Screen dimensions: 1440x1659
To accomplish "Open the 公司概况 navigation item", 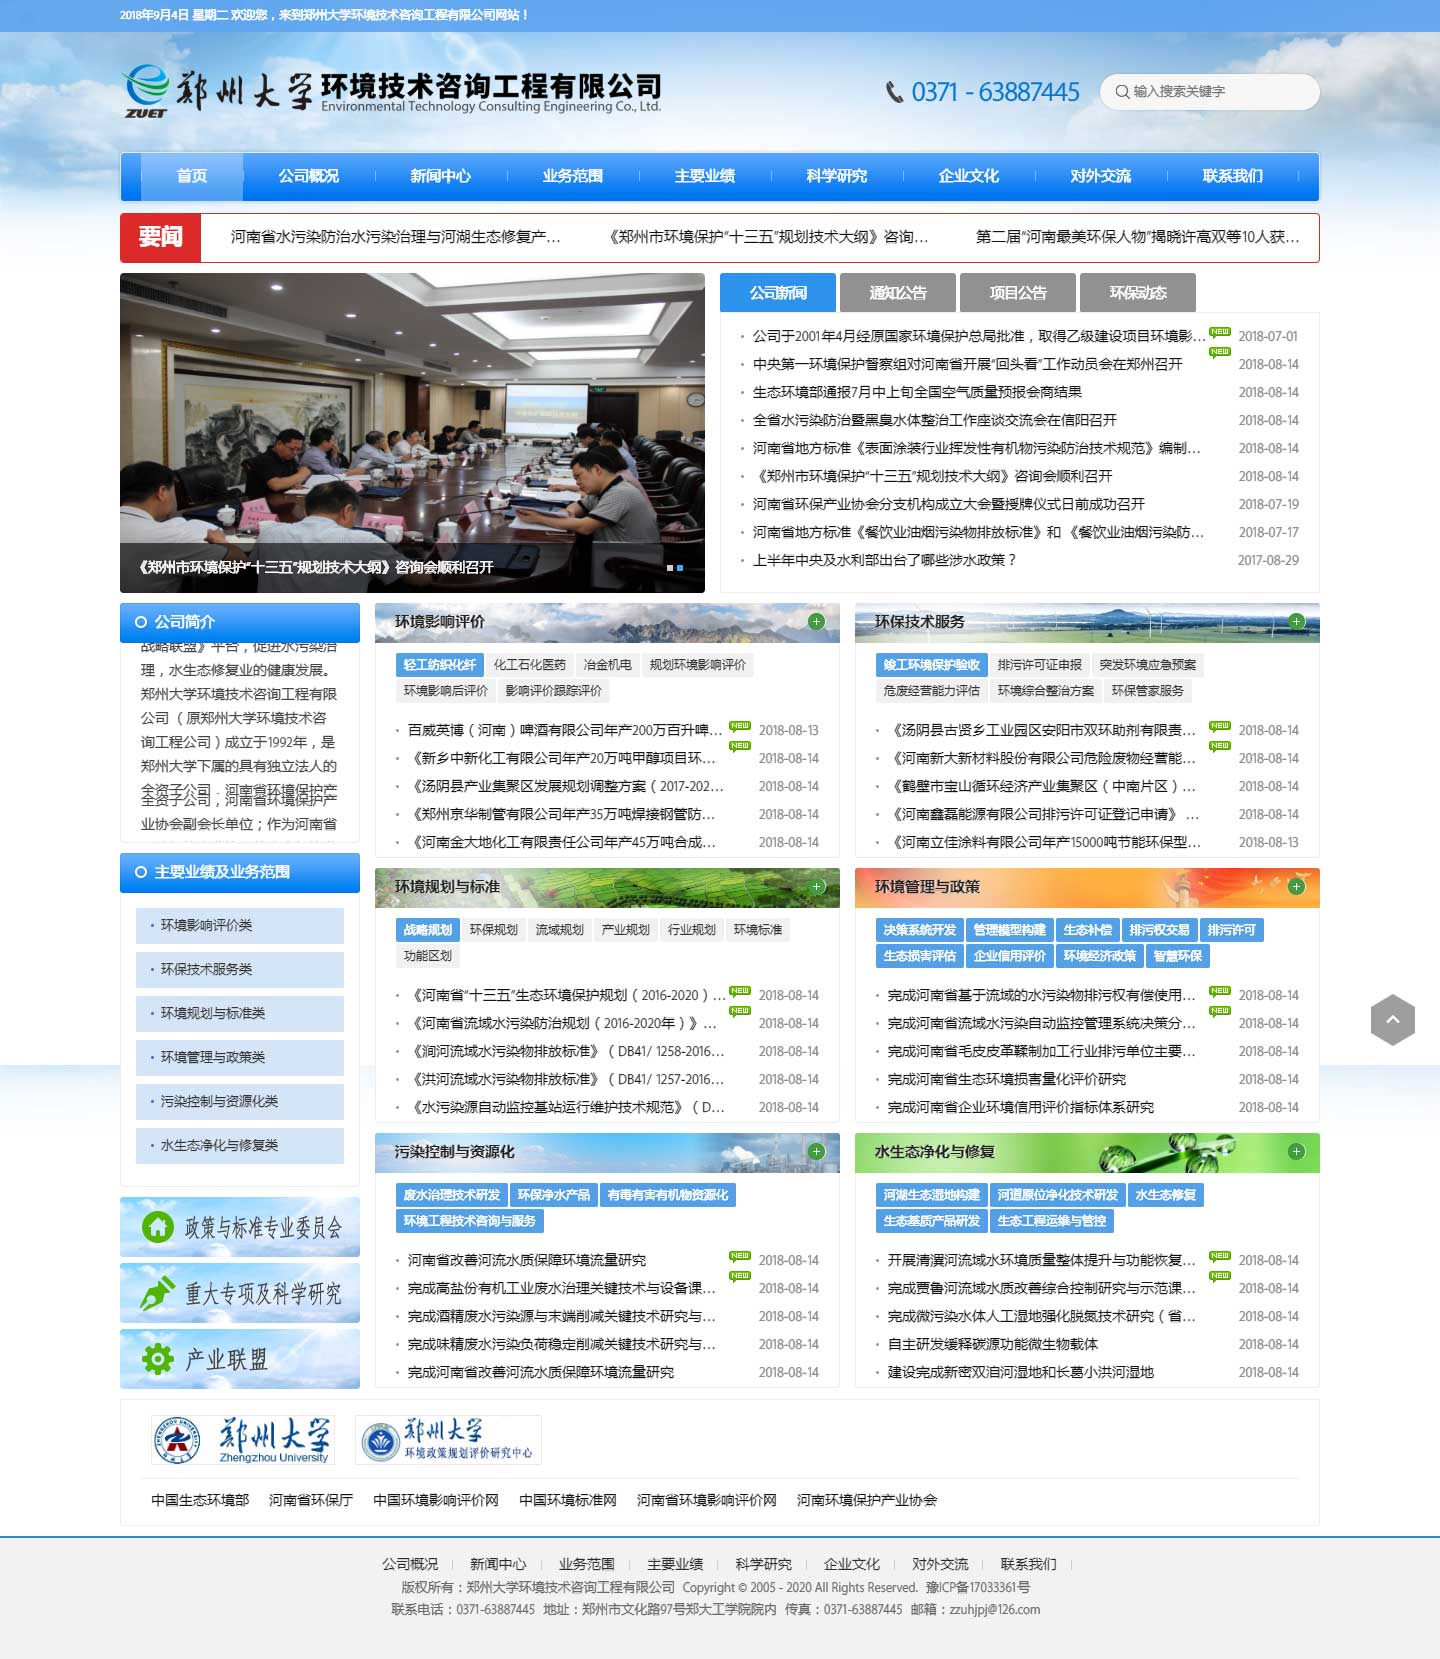I will pos(309,176).
